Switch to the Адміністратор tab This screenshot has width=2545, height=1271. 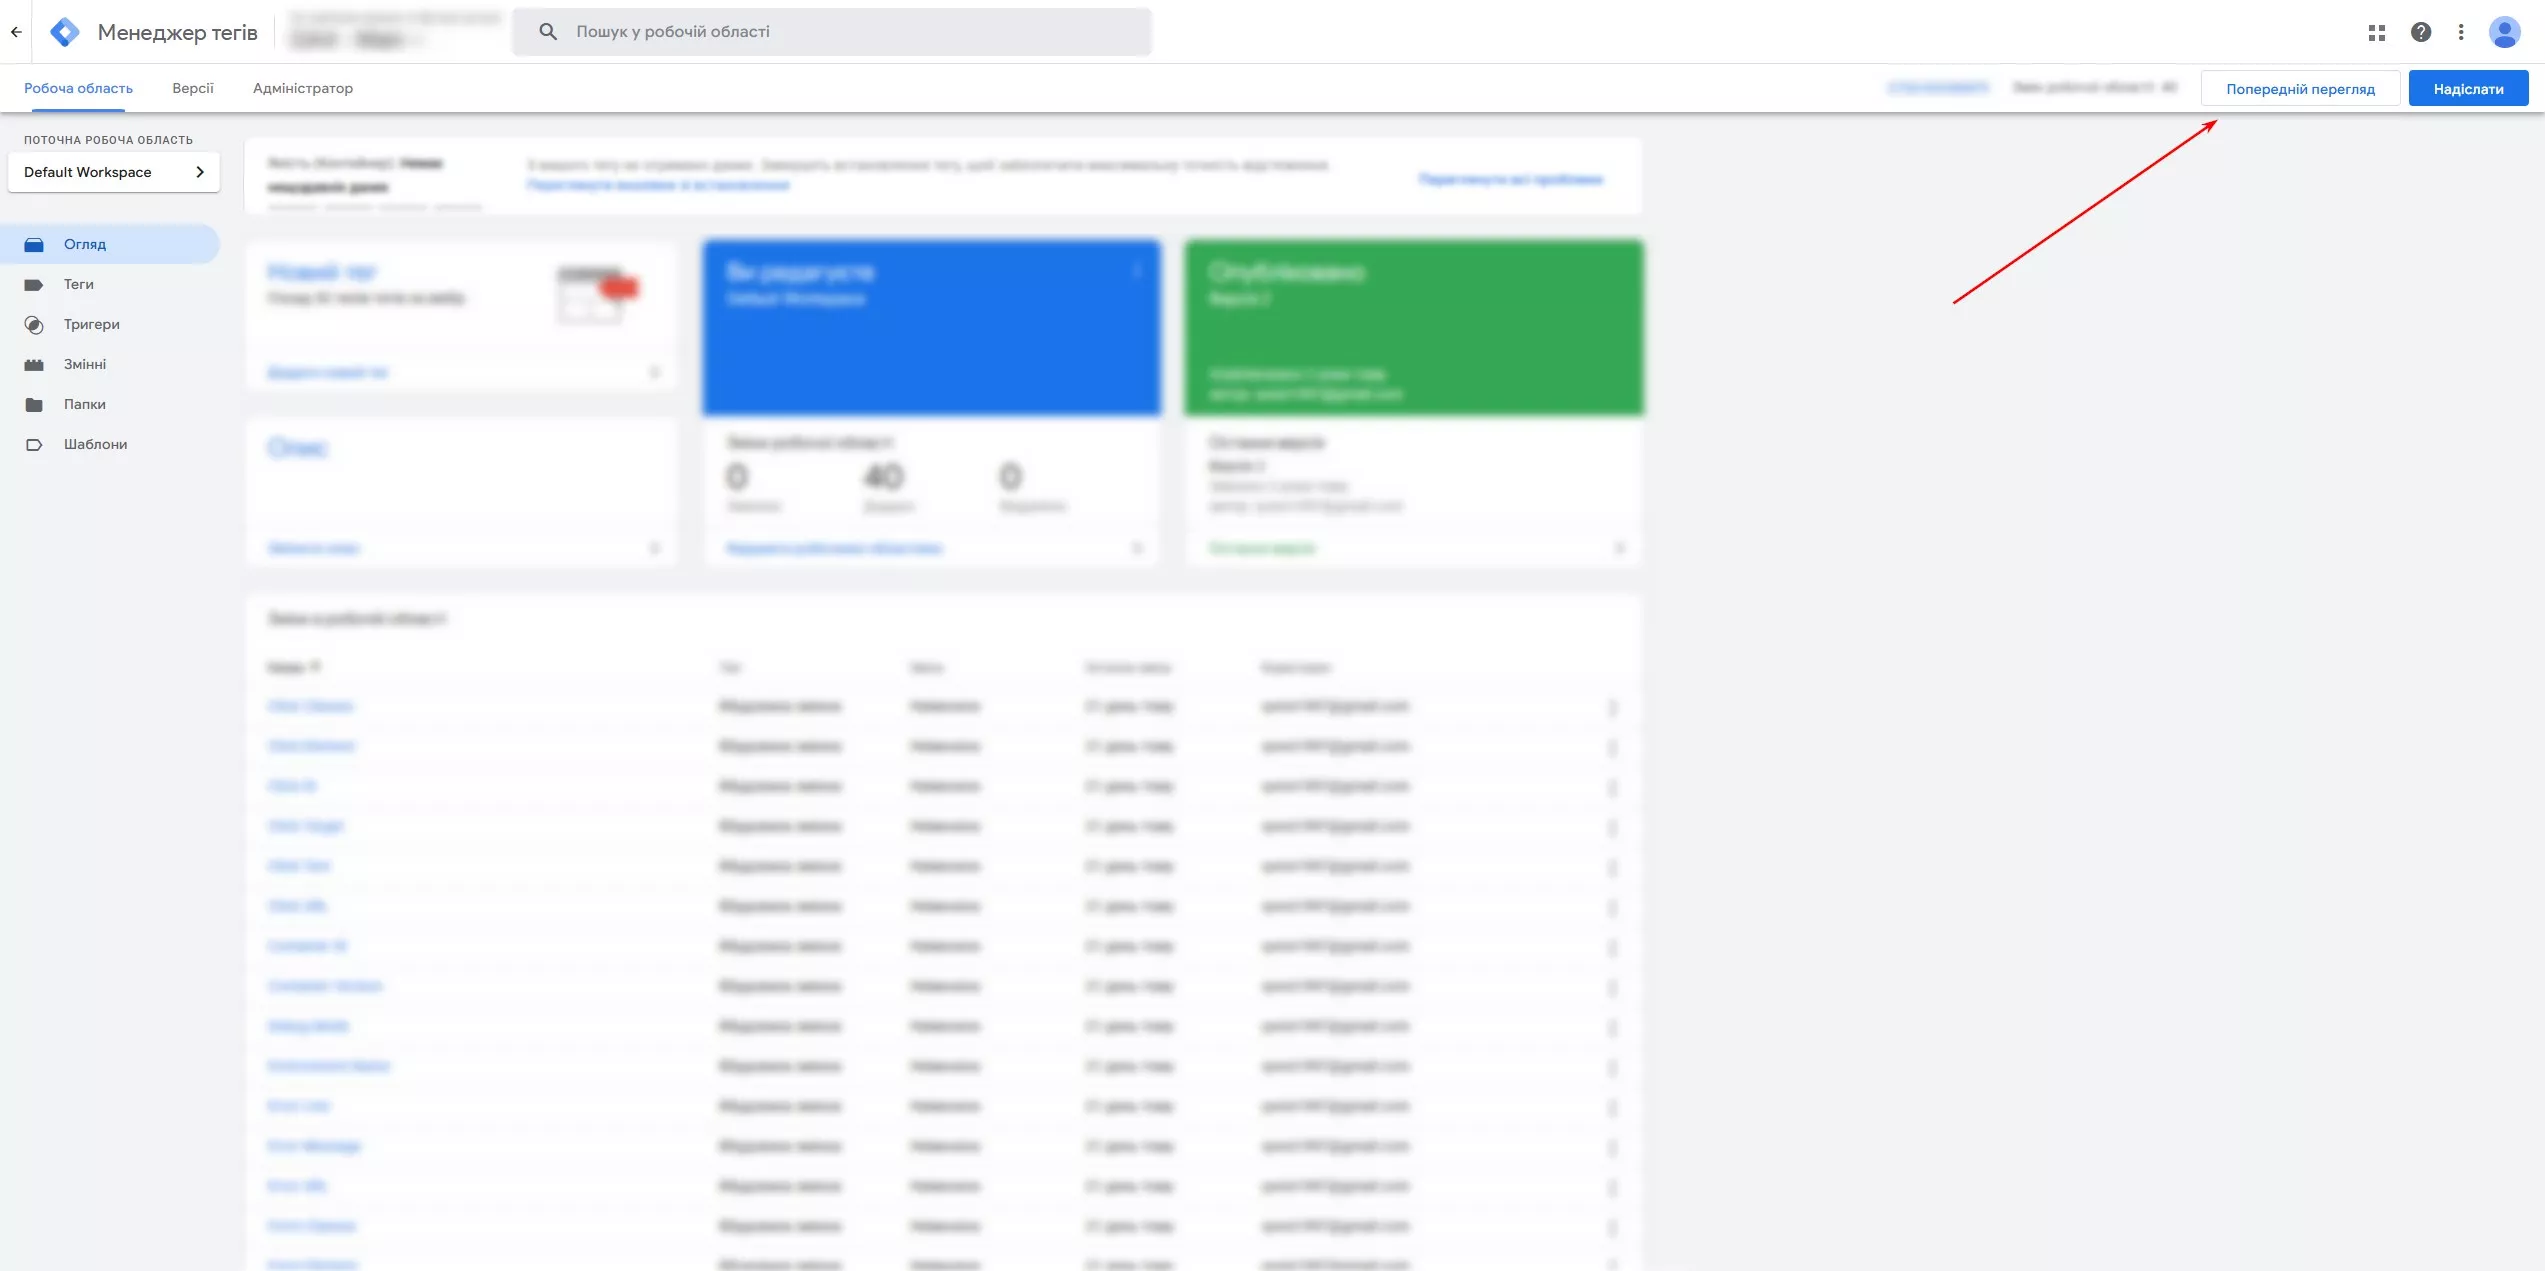pyautogui.click(x=303, y=88)
